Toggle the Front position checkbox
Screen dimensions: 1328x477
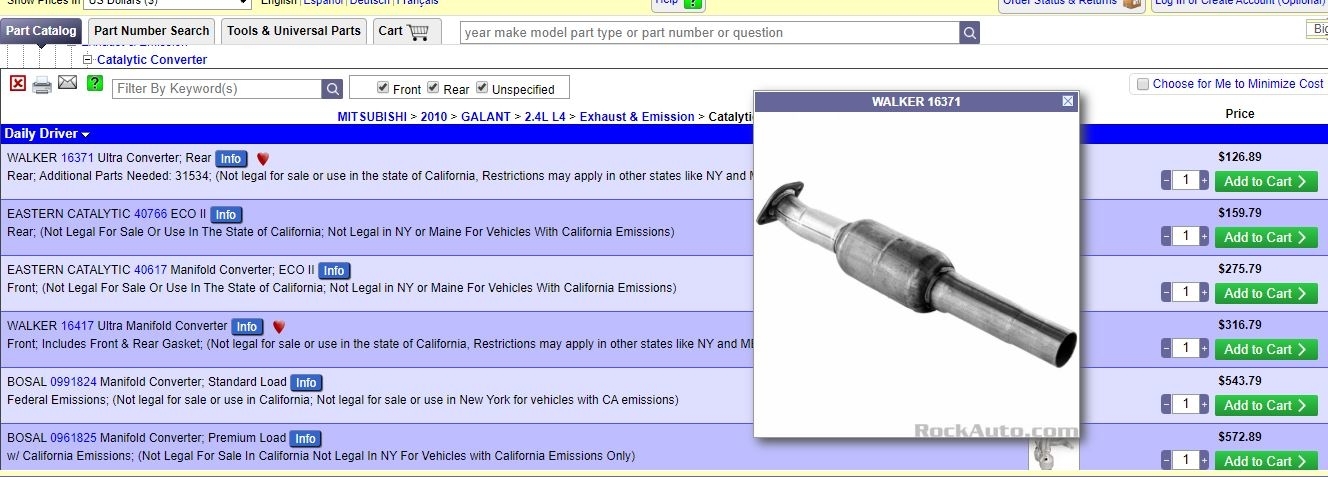tap(383, 88)
